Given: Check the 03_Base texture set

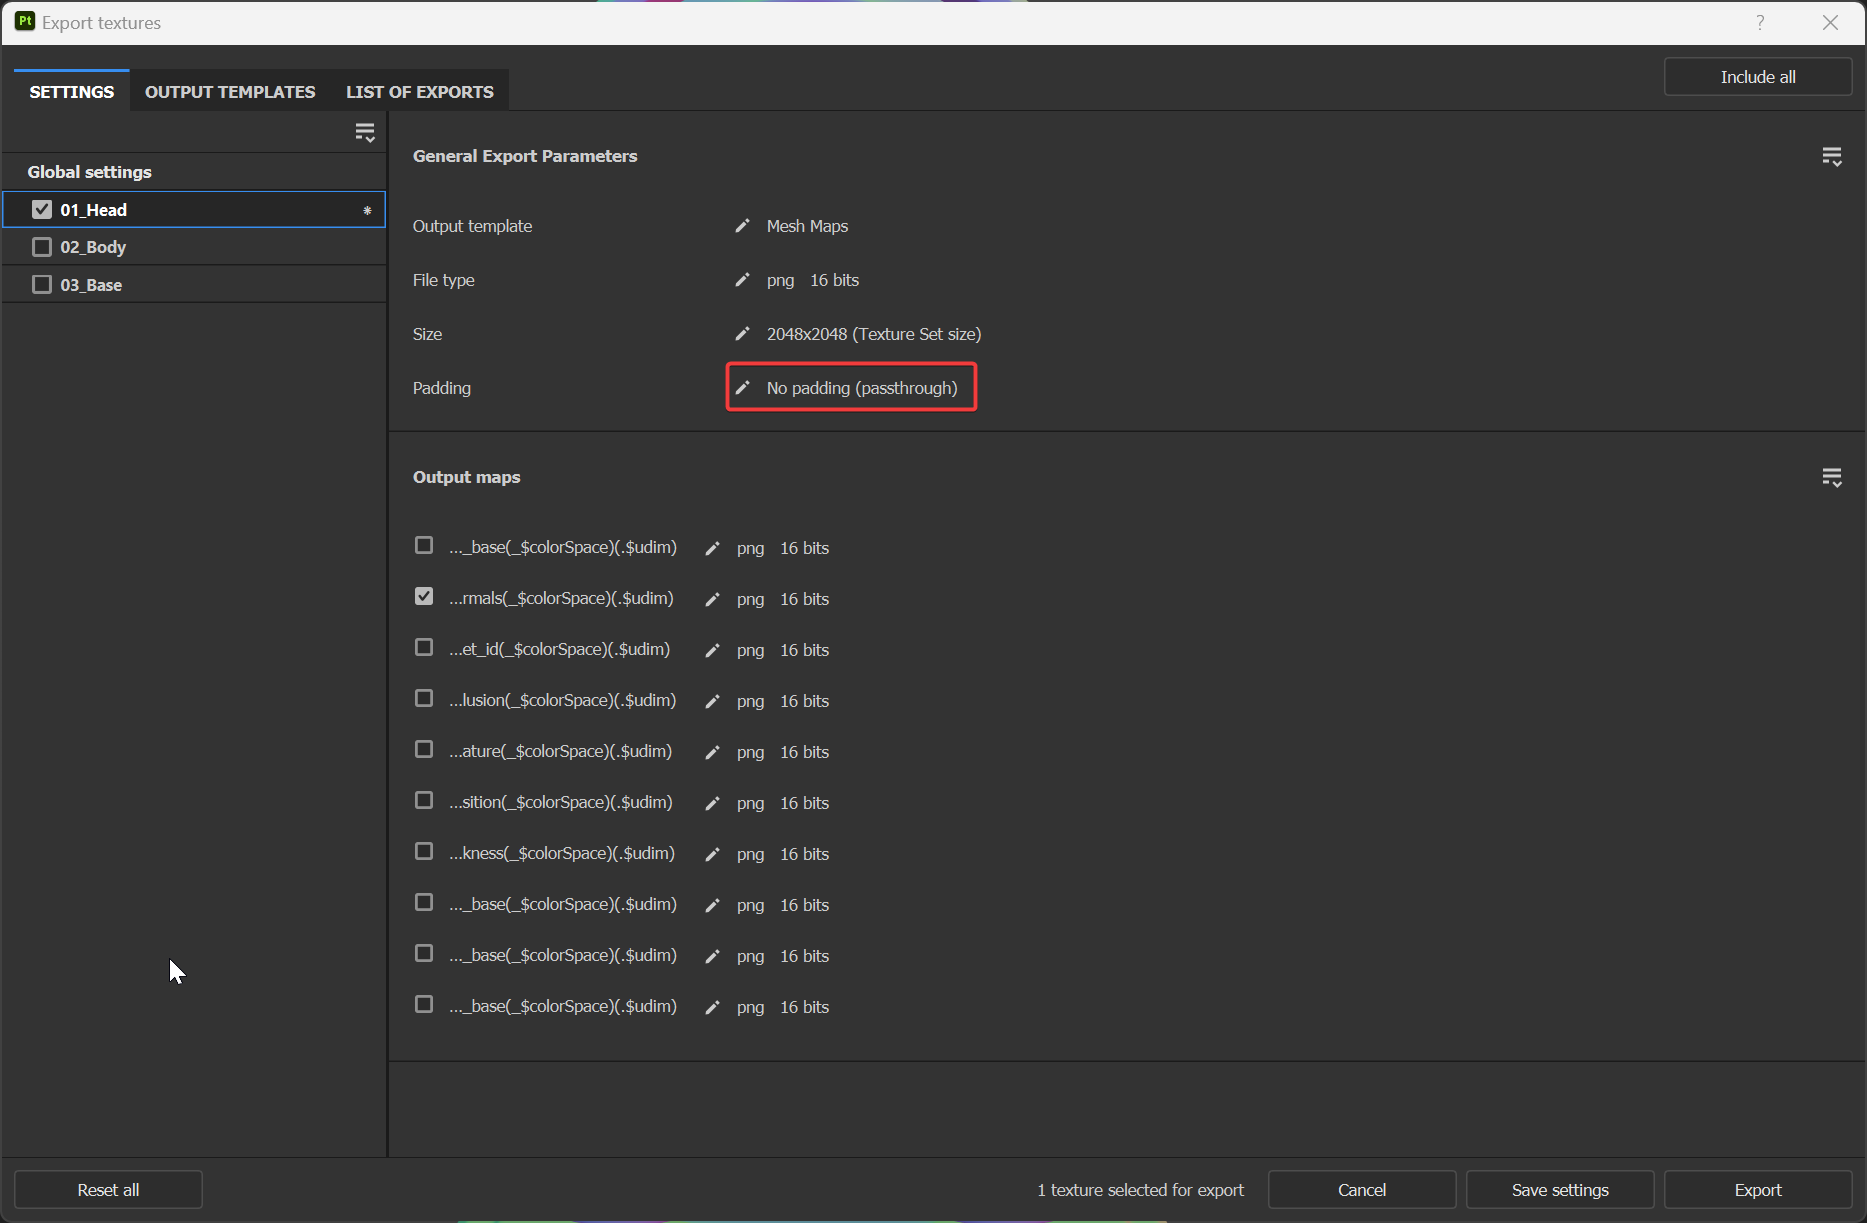Looking at the screenshot, I should [42, 284].
